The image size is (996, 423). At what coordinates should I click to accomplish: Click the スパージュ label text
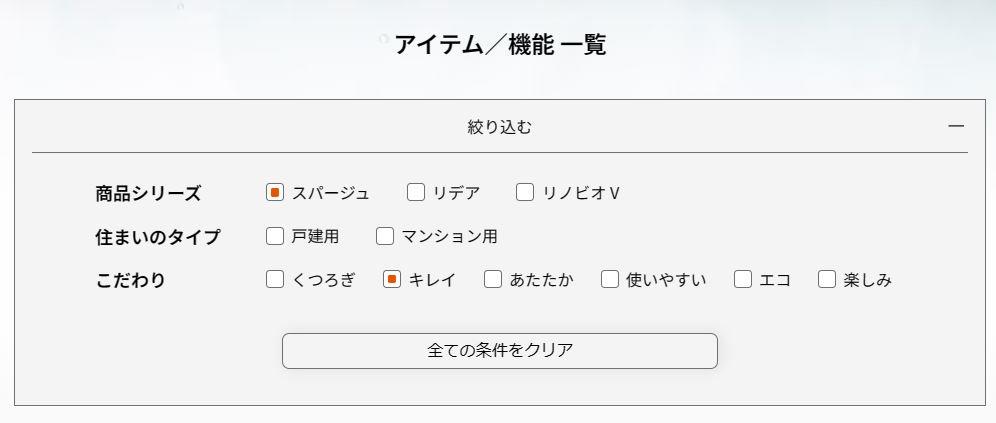click(331, 193)
